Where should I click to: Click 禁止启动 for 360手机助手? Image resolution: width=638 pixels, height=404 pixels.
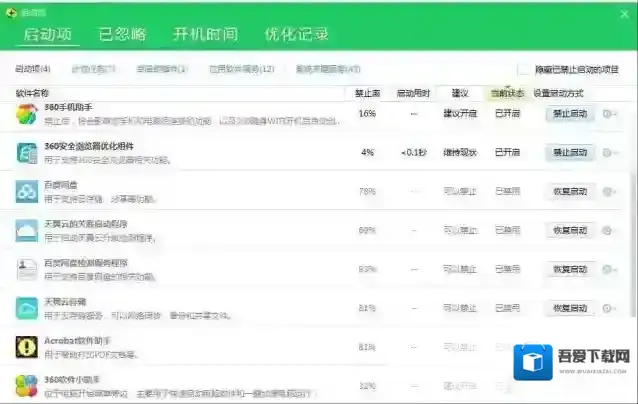570,114
